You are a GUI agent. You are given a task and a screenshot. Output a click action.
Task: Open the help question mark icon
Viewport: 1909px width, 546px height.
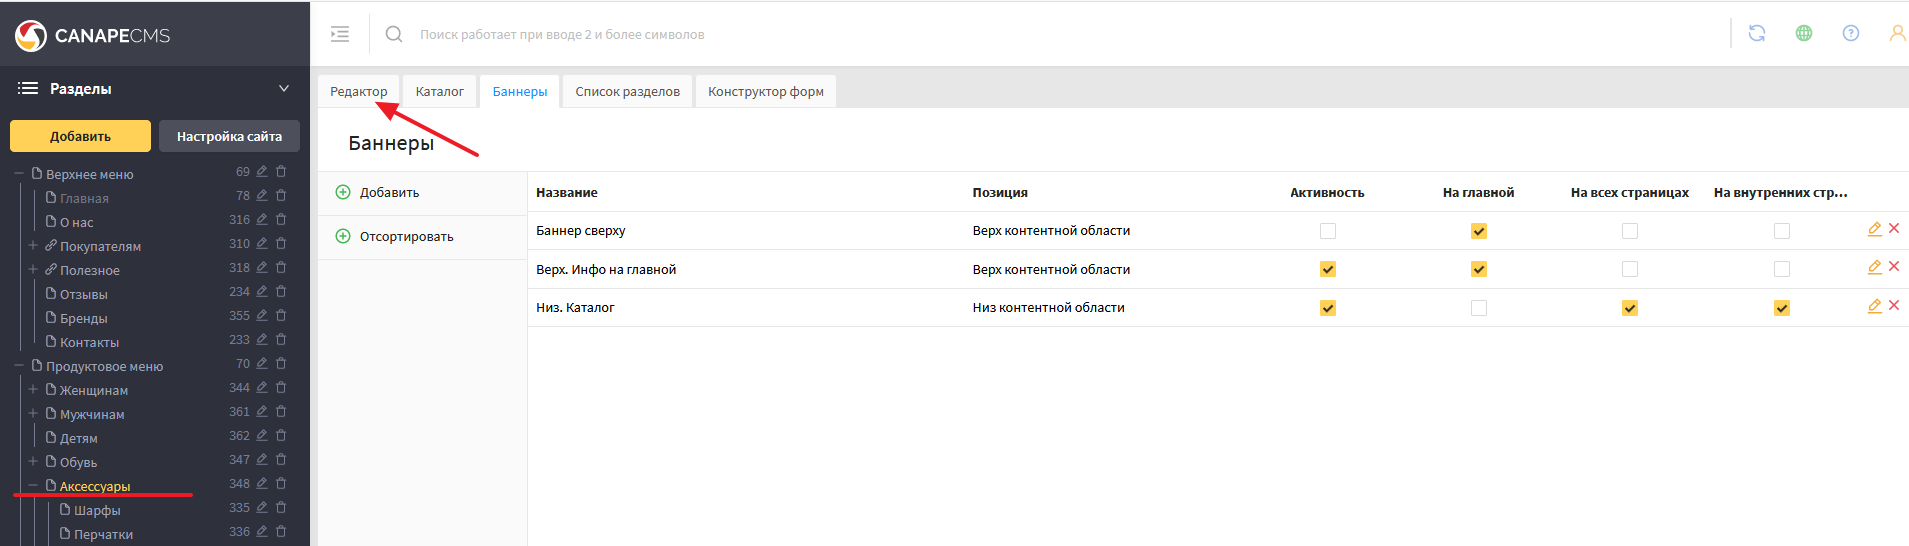(1850, 33)
